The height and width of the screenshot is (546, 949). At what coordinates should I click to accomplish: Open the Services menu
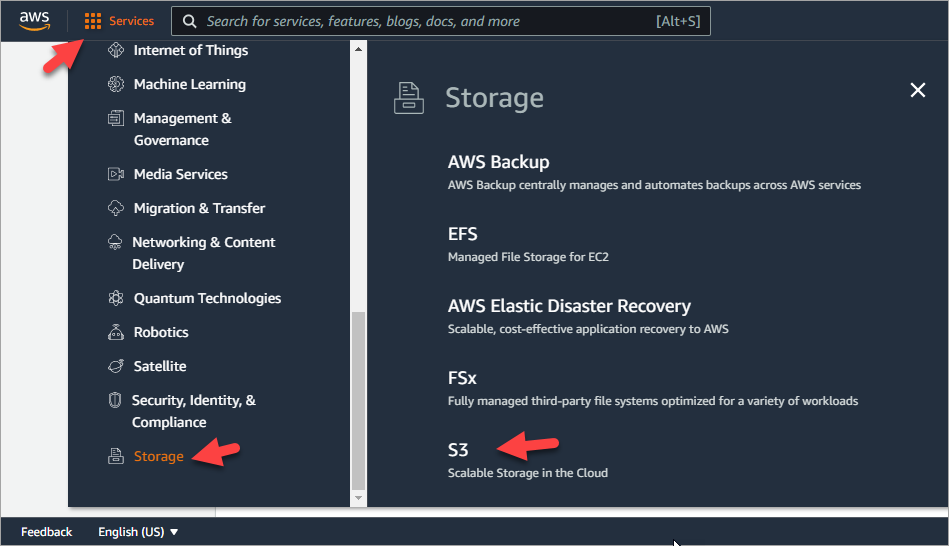[119, 21]
